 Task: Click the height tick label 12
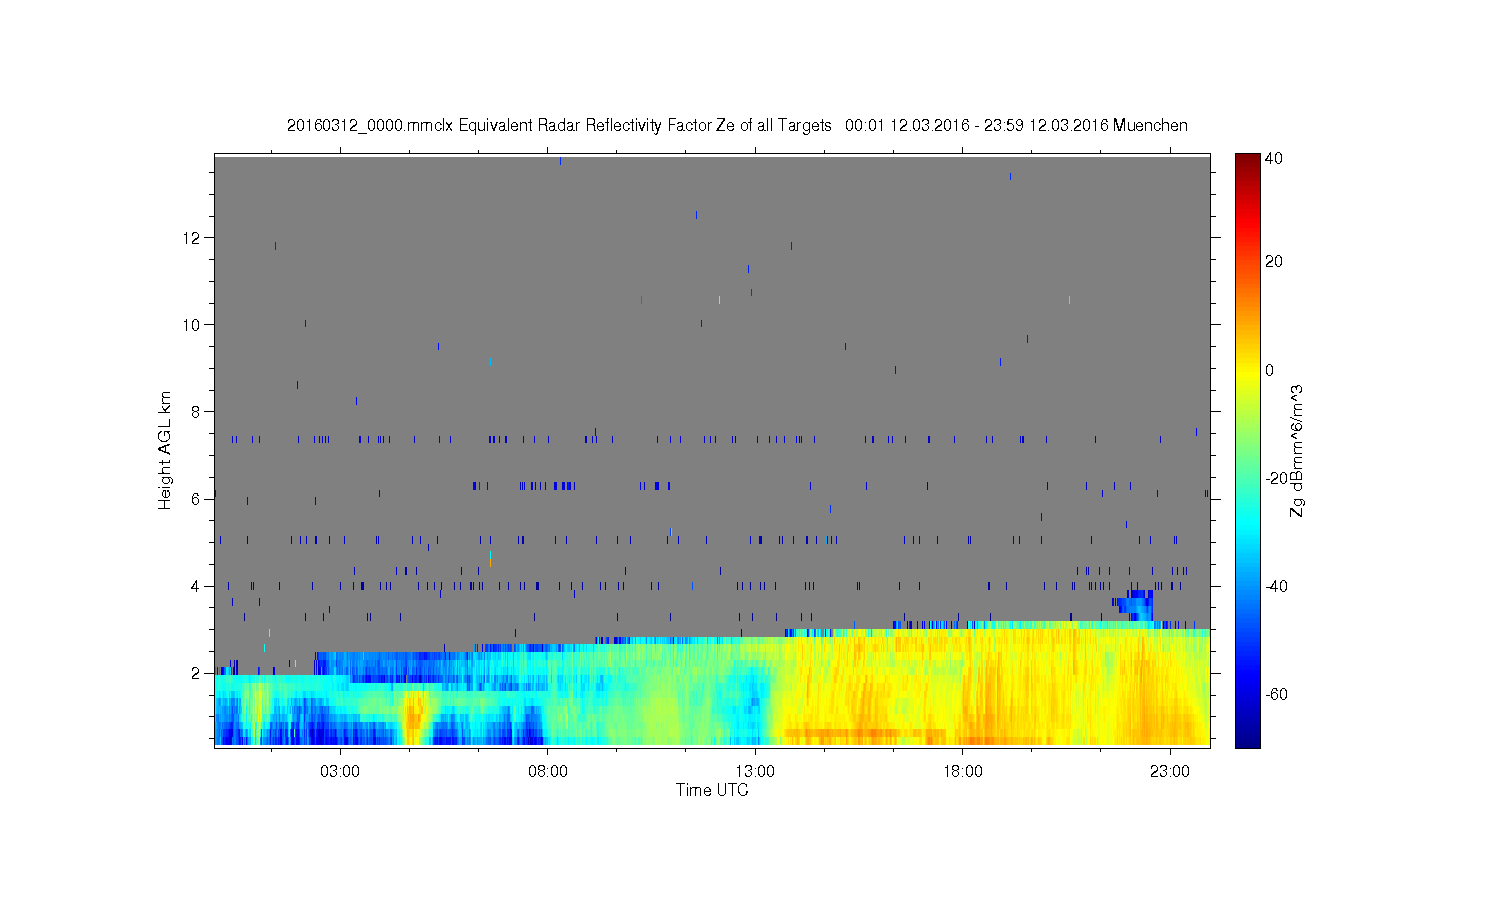click(192, 238)
